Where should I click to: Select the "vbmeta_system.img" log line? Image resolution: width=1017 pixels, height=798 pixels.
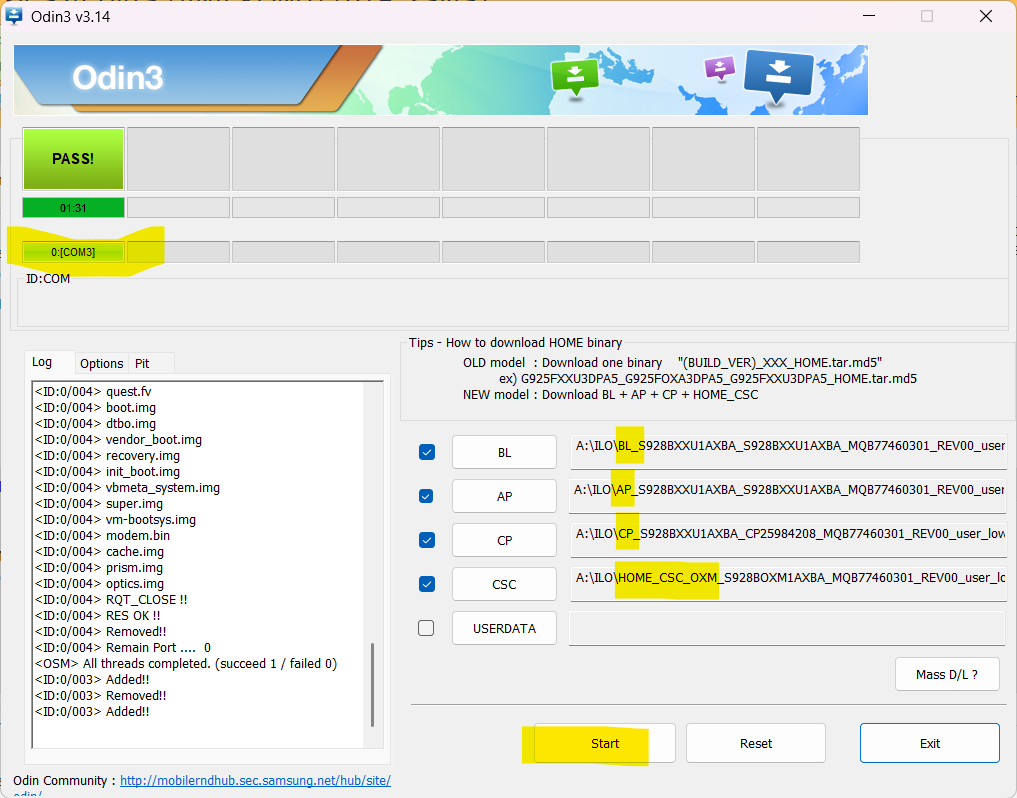point(127,488)
